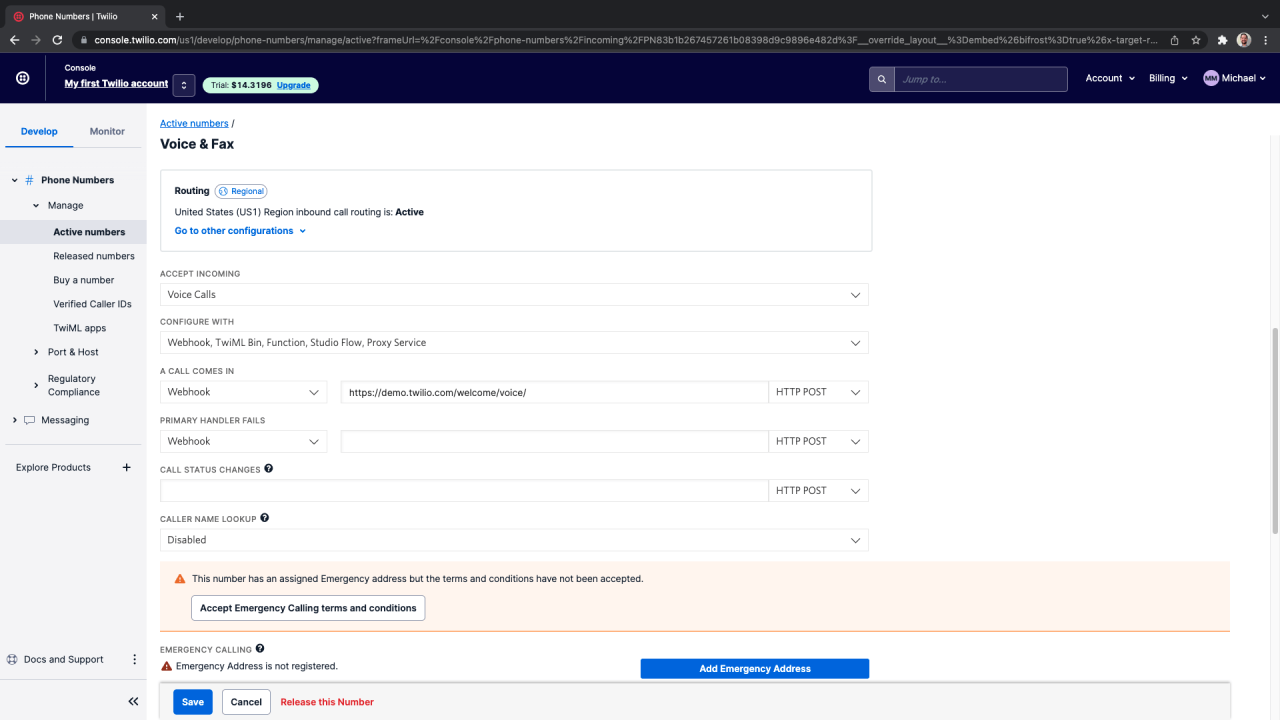Click the search magnifier icon
Screen dimensions: 1280x720
881,79
